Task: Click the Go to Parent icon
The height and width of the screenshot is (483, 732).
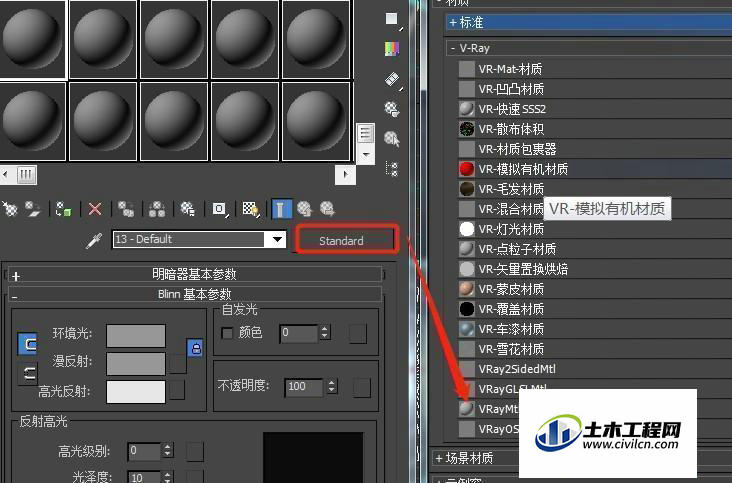Action: (x=305, y=209)
